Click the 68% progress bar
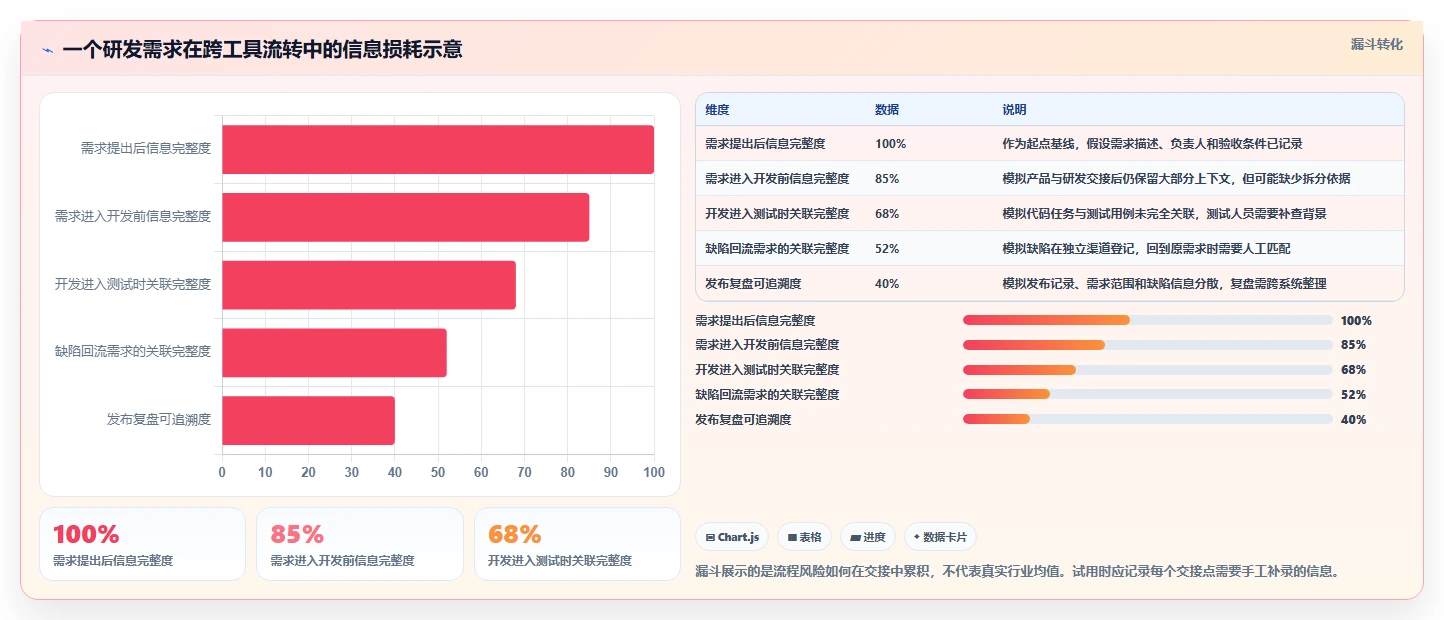Image resolution: width=1444 pixels, height=620 pixels. (1147, 370)
